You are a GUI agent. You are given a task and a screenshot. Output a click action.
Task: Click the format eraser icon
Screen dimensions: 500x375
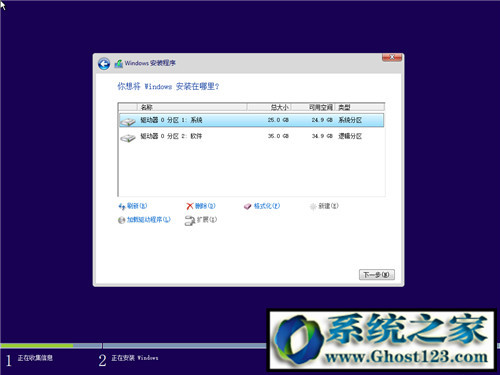click(x=247, y=207)
